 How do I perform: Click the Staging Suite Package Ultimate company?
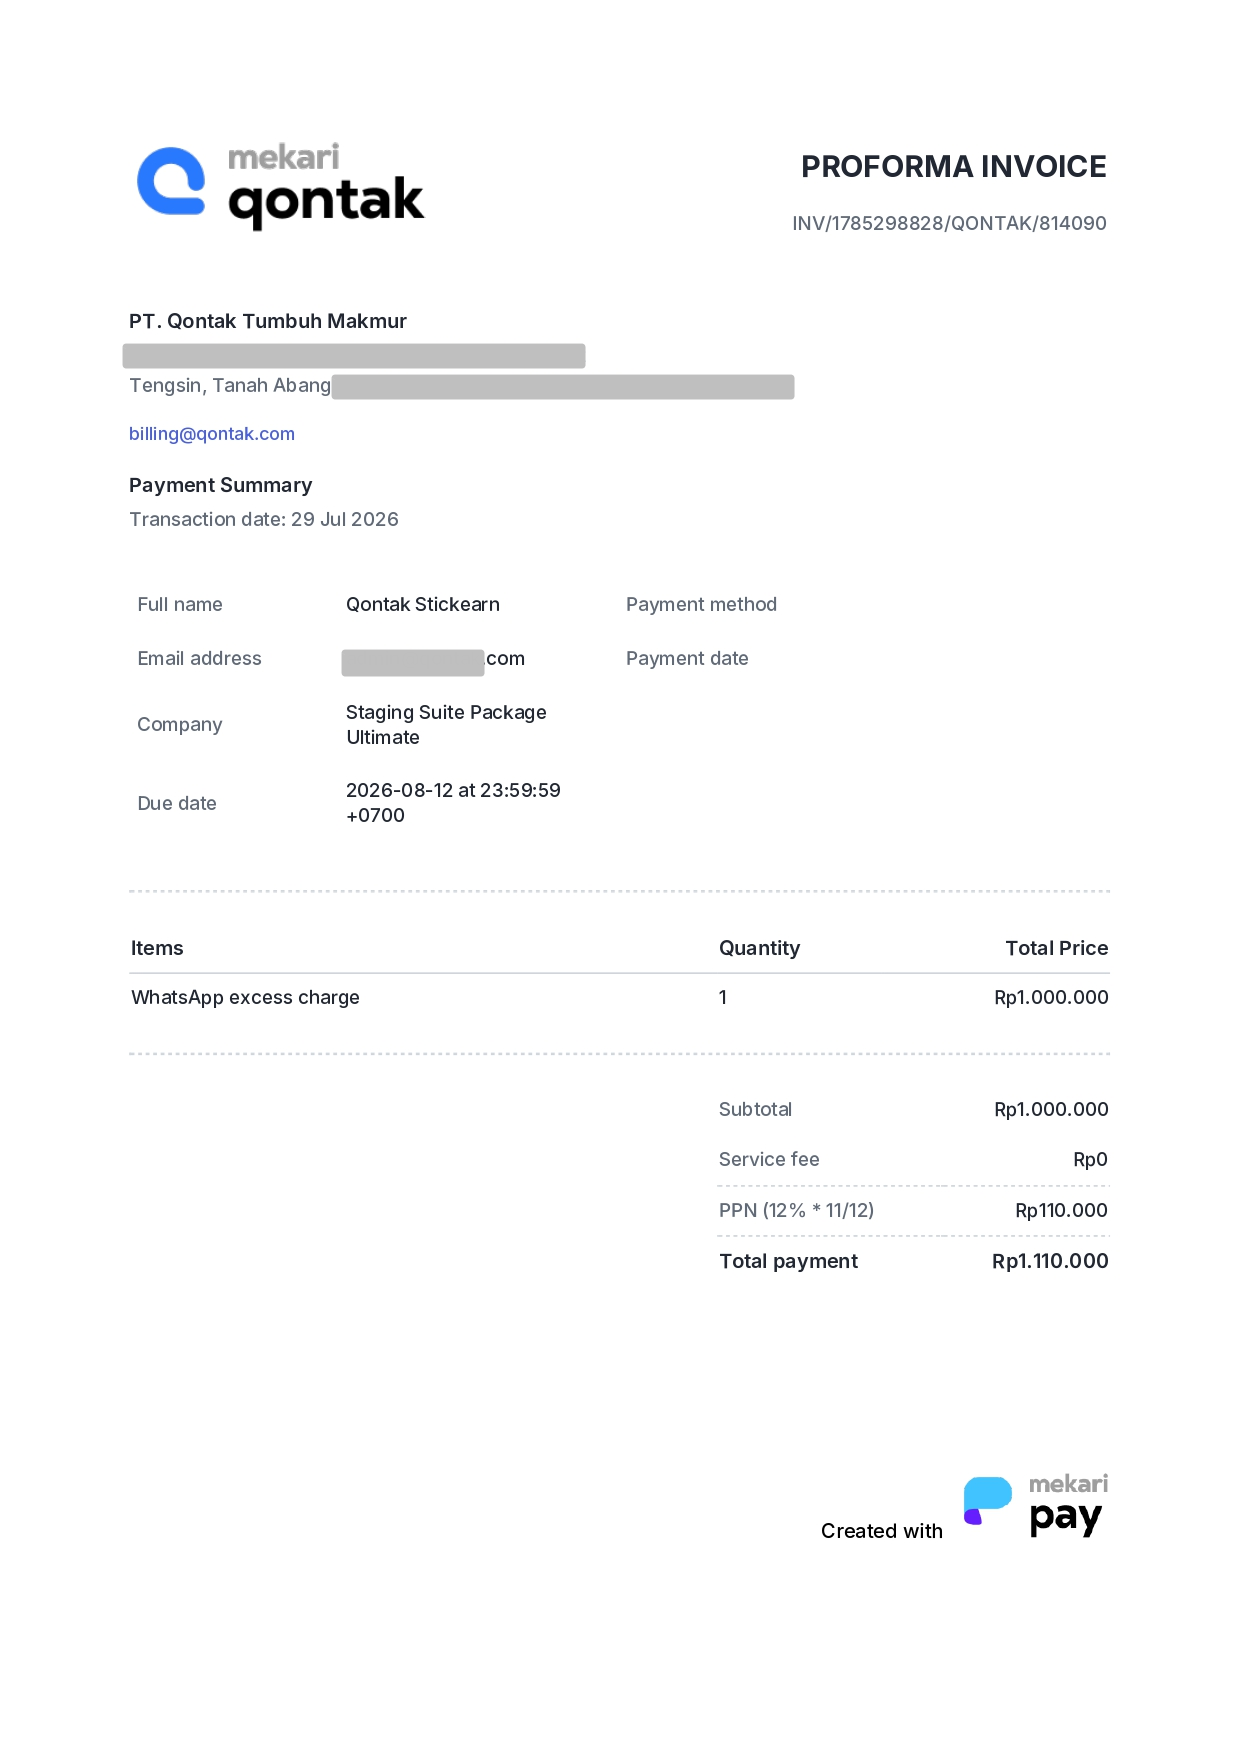(446, 725)
